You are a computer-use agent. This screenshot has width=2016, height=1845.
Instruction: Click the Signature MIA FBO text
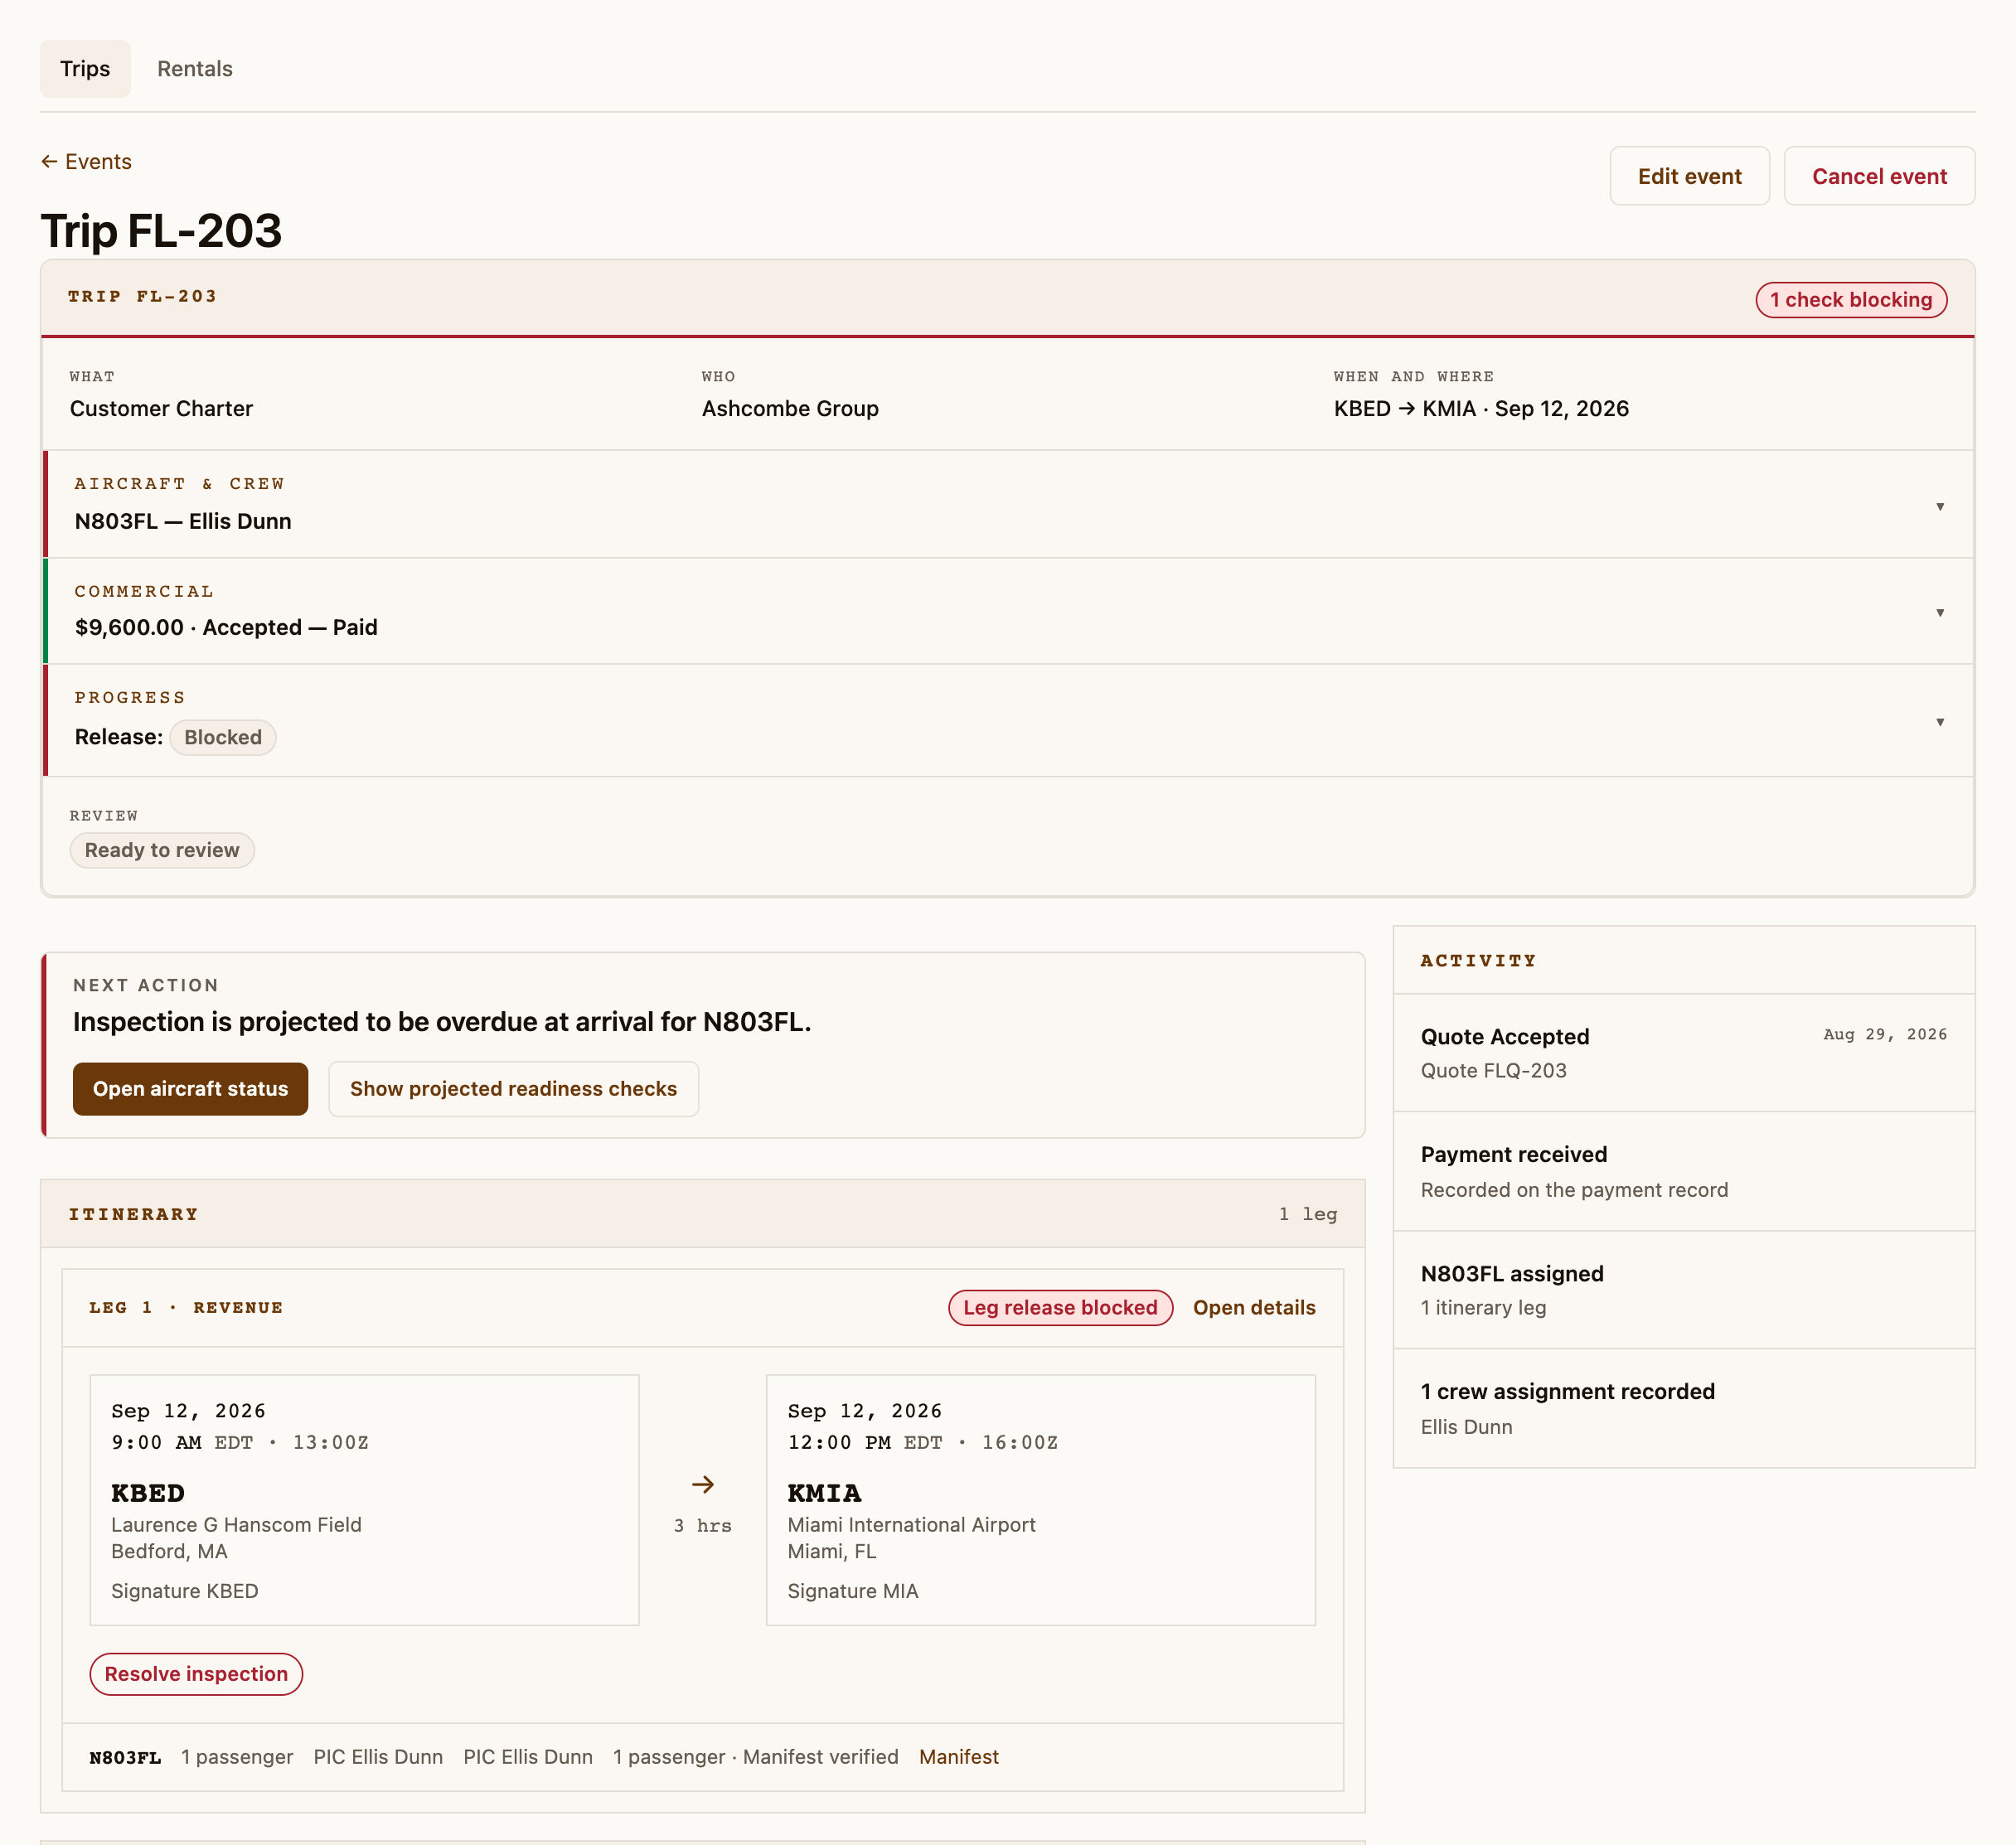(852, 1592)
